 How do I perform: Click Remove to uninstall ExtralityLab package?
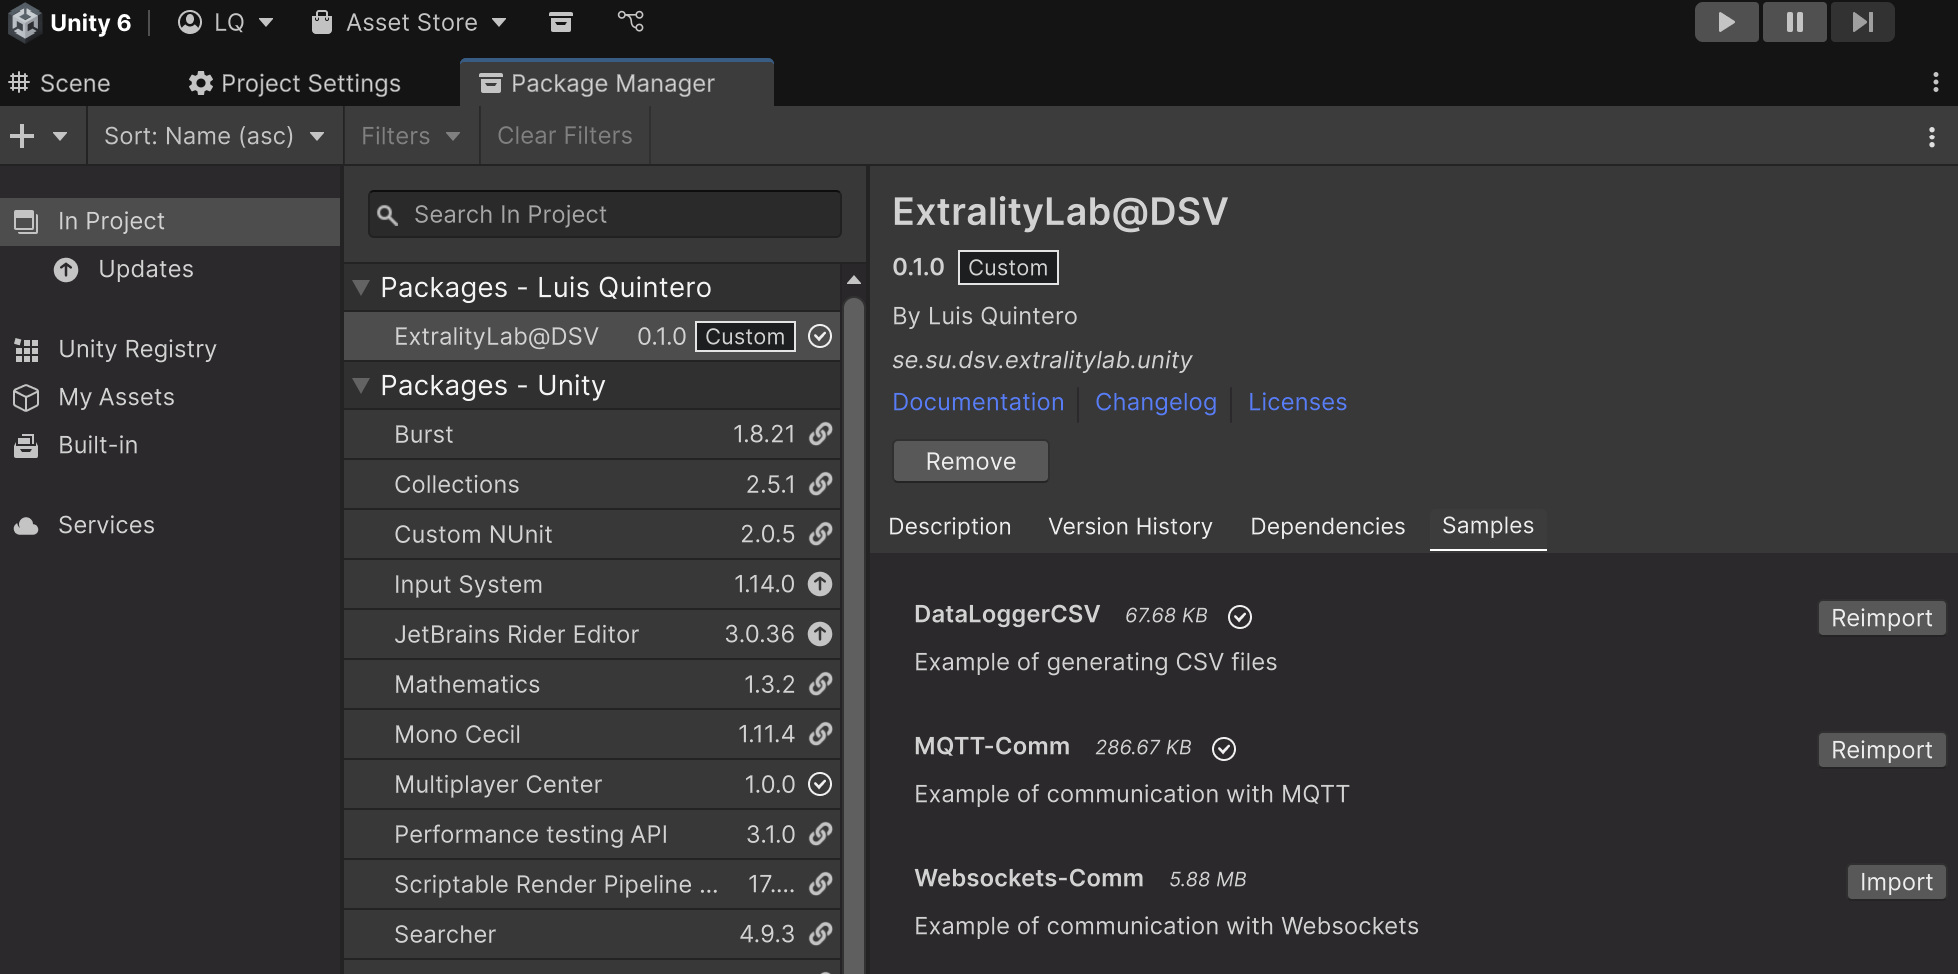click(970, 461)
